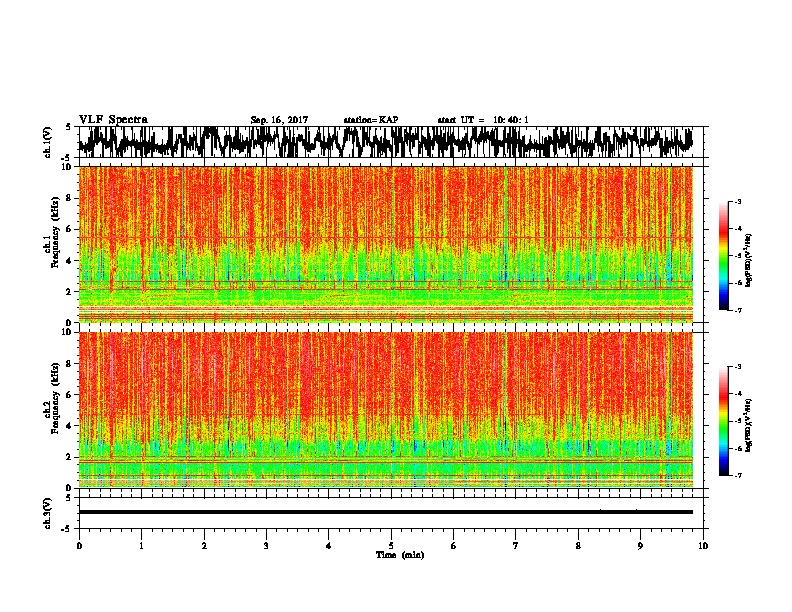Click time axis tick label 10
The width and height of the screenshot is (792, 612).
pyautogui.click(x=703, y=546)
